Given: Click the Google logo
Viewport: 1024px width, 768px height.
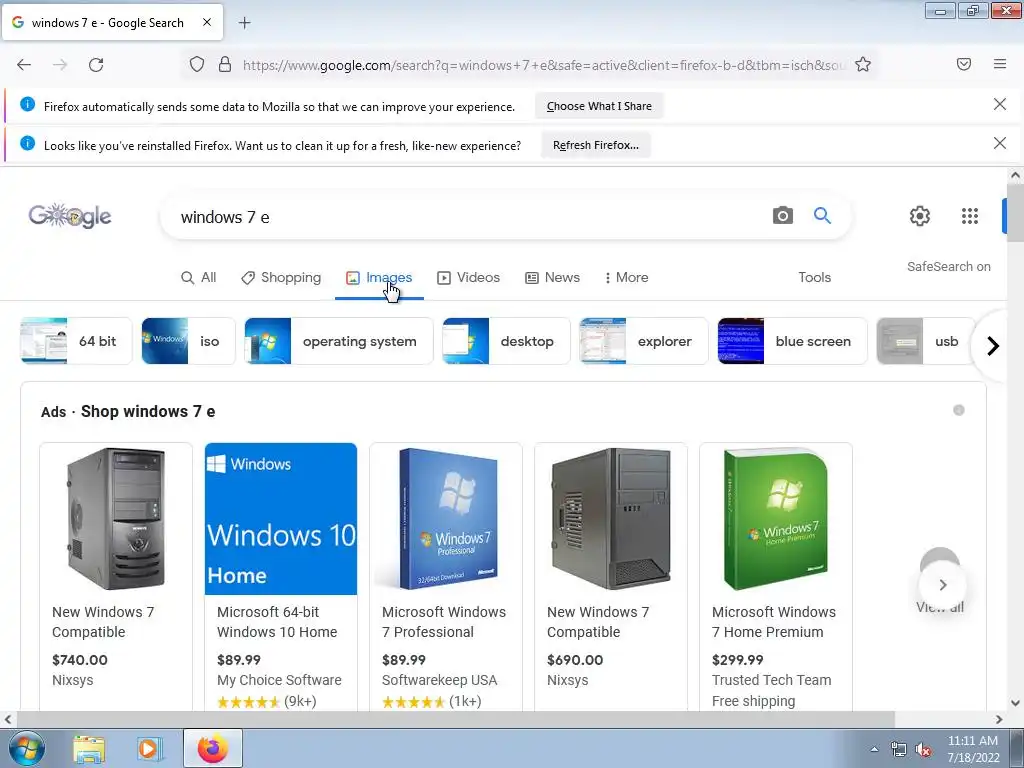Looking at the screenshot, I should coord(70,216).
